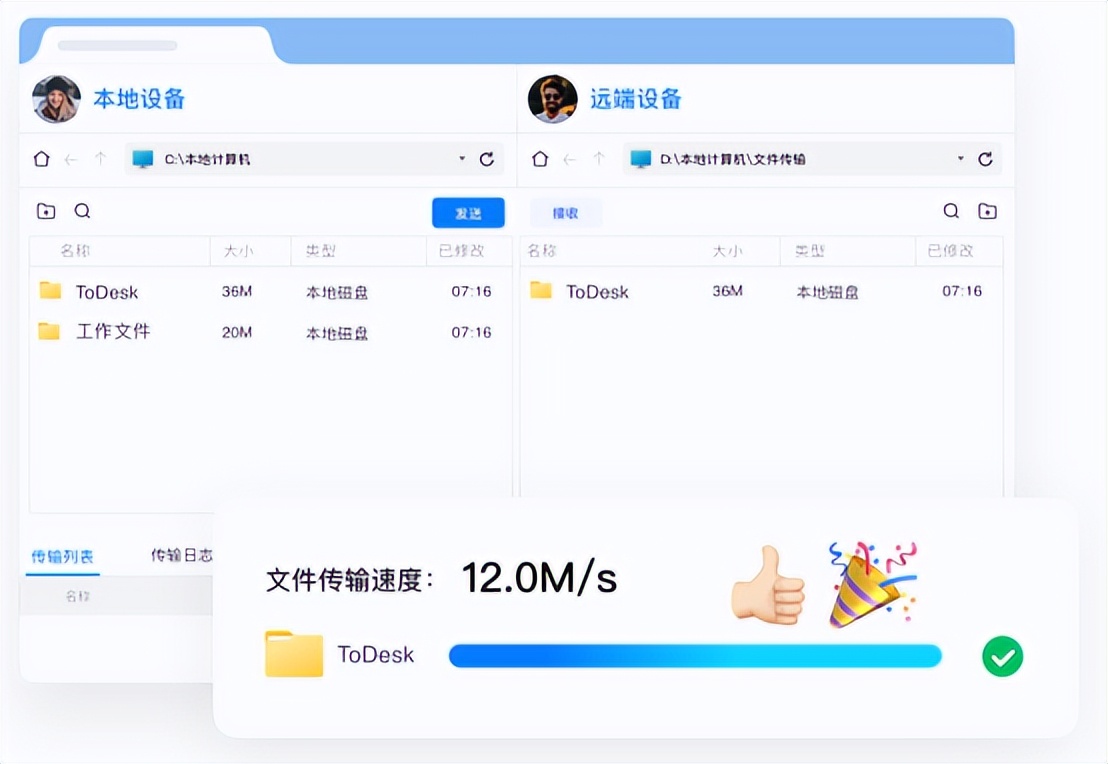Image resolution: width=1108 pixels, height=764 pixels.
Task: Click the back navigation arrow on local panel
Action: coord(72,158)
